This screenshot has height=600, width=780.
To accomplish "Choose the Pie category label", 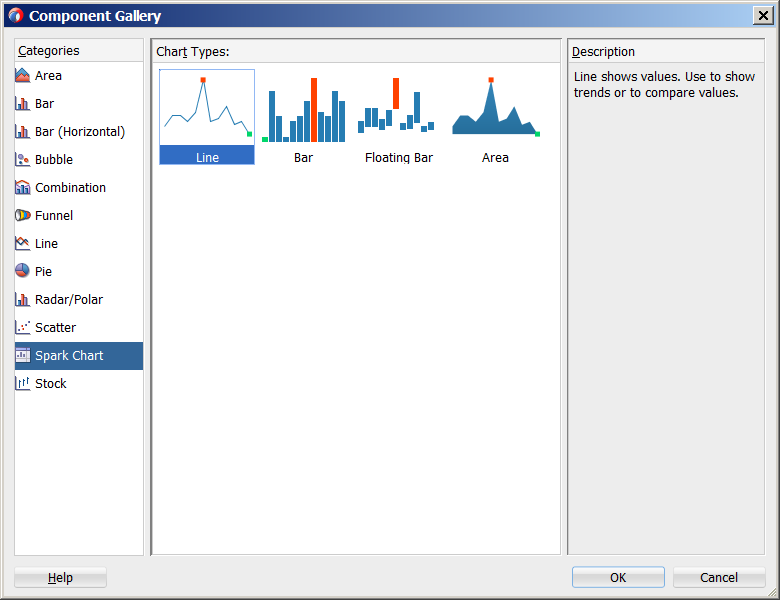I will click(43, 272).
